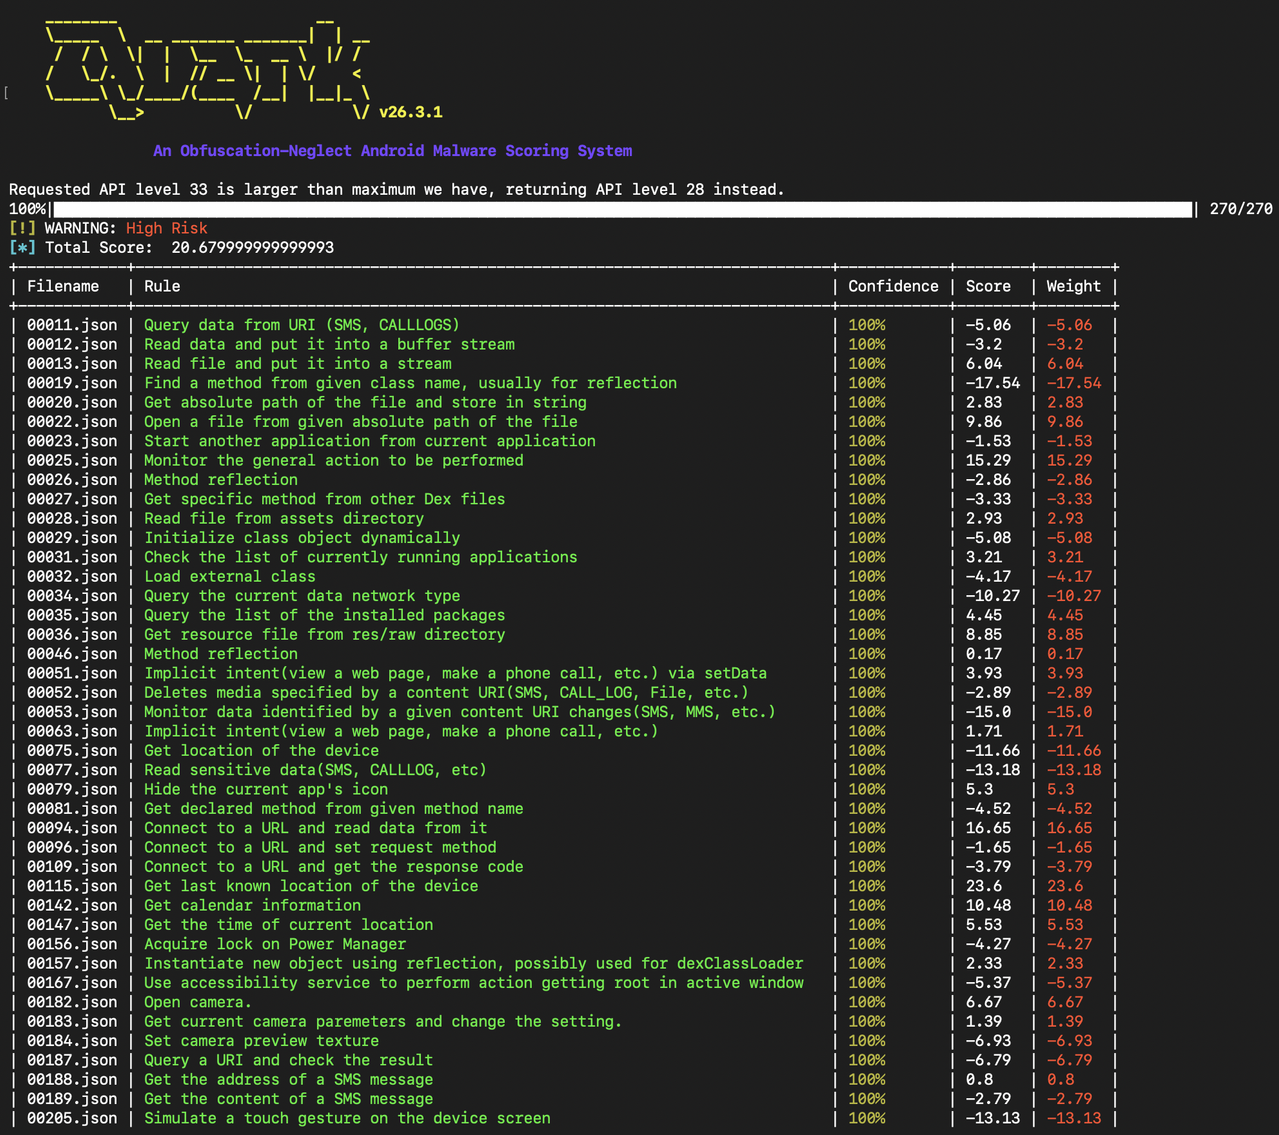Click rule "Simulate a touch gesture on the device screen"
This screenshot has width=1279, height=1135.
click(347, 1118)
